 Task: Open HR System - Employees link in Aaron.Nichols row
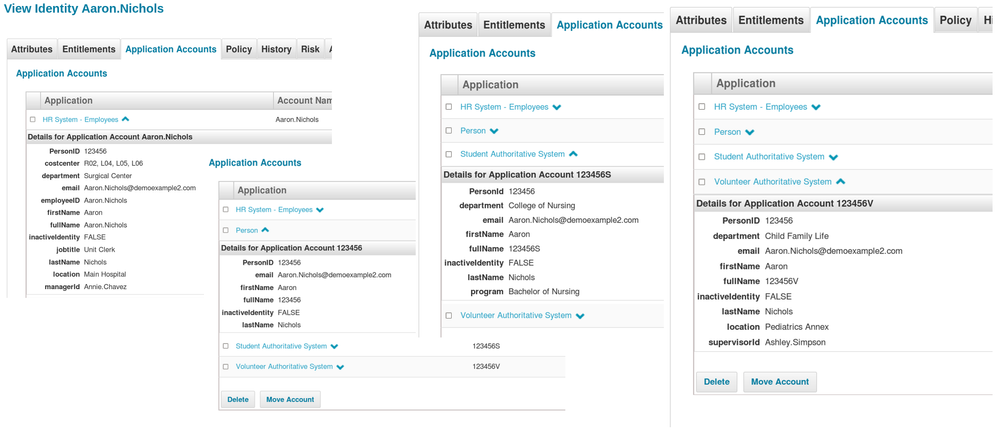80,120
